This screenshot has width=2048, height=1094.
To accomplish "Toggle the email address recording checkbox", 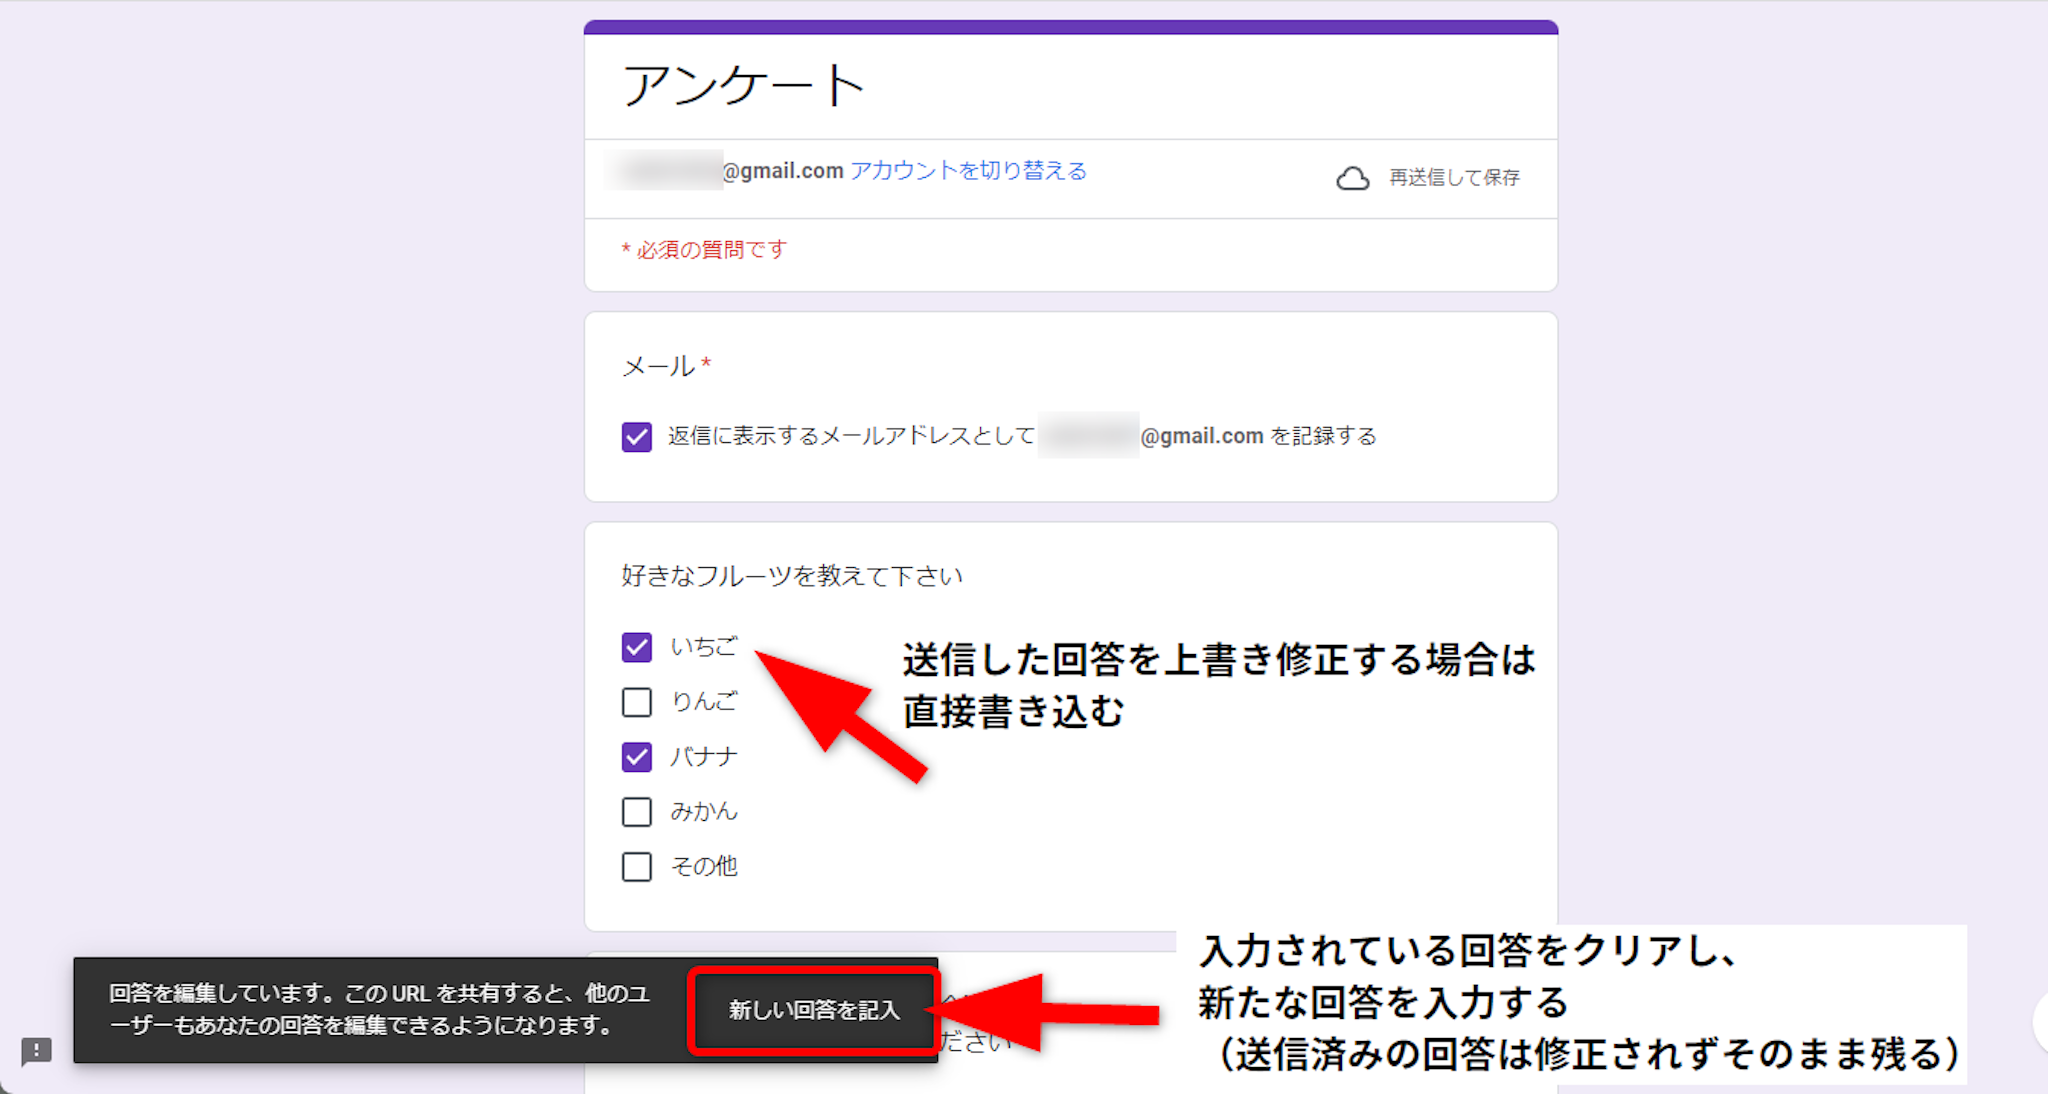I will tap(637, 437).
